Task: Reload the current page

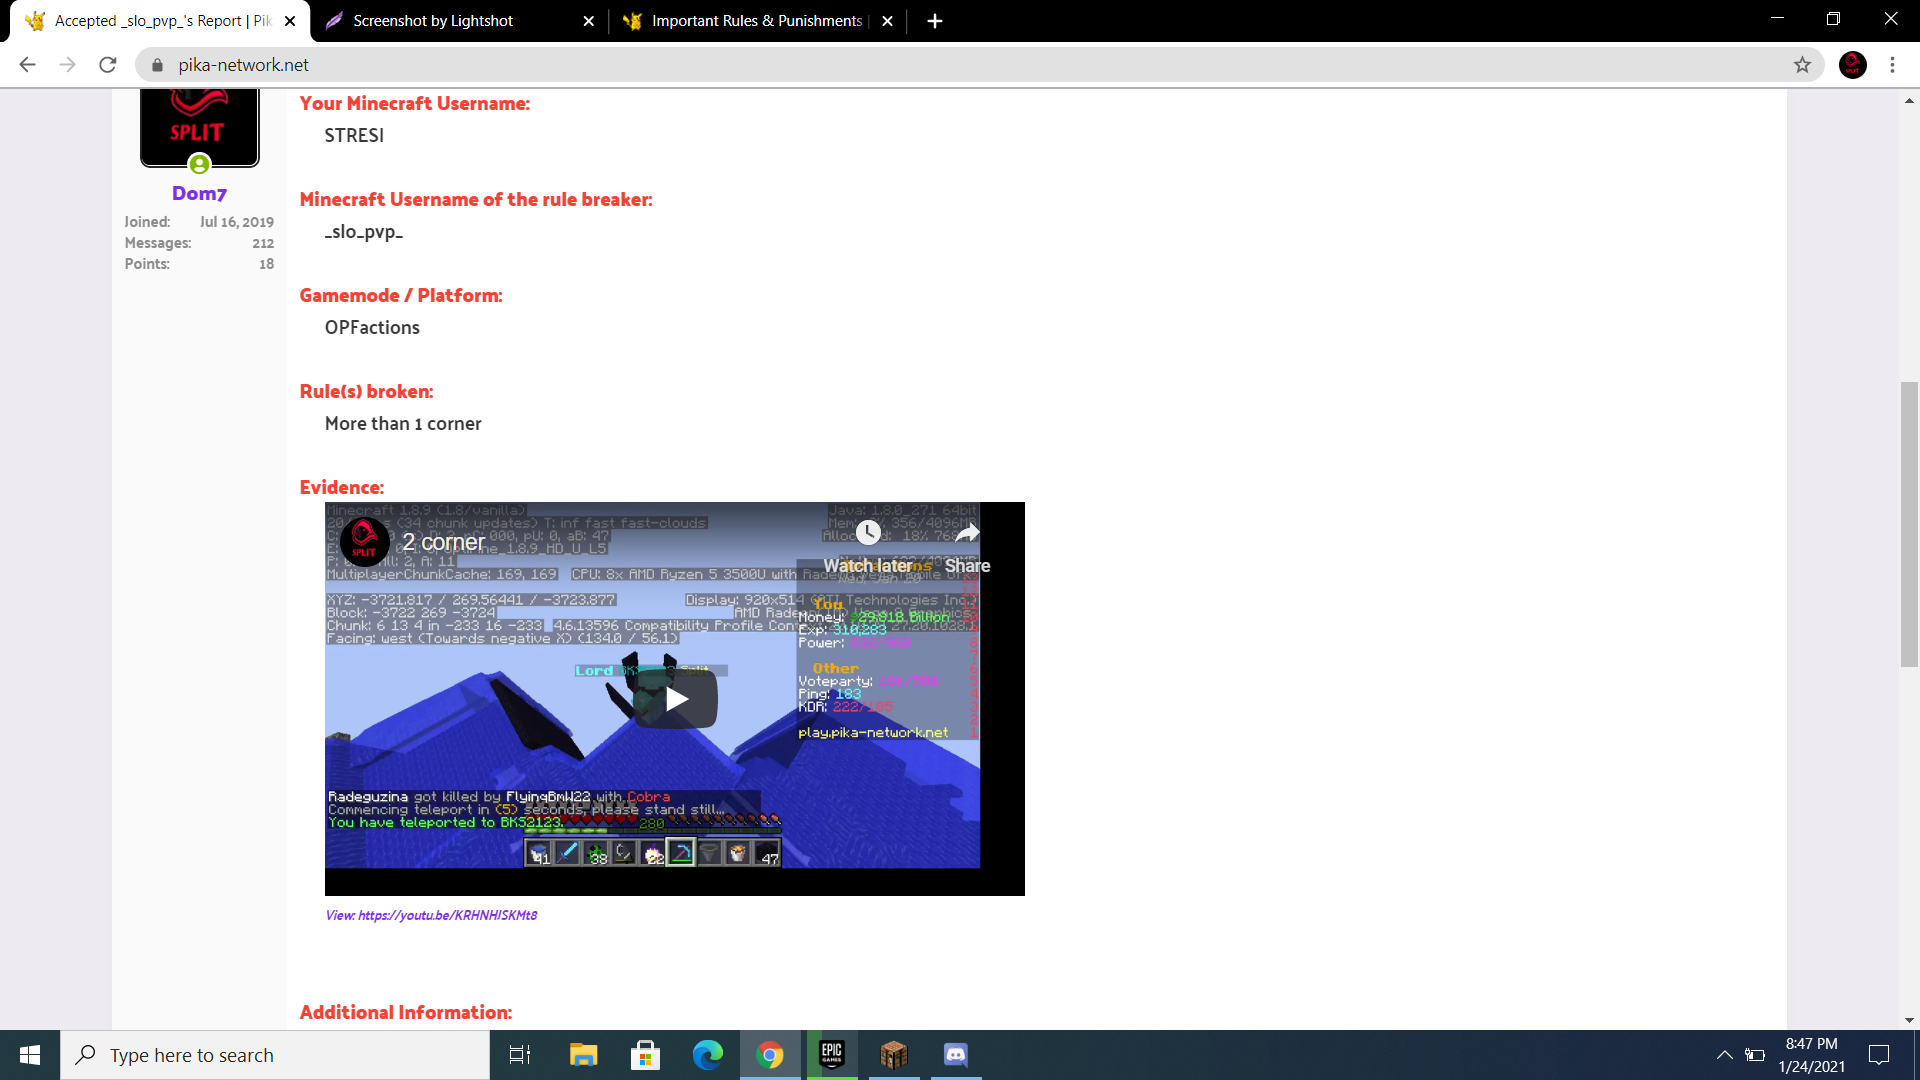Action: 108,65
